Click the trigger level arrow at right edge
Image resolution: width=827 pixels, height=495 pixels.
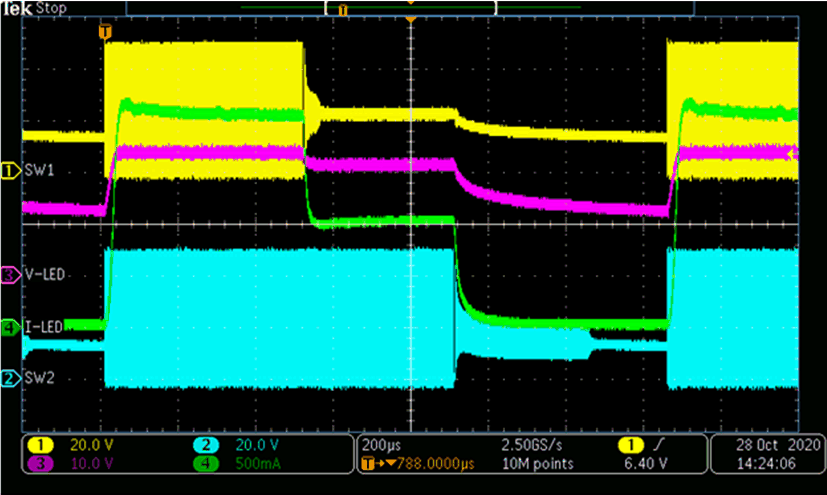tap(792, 154)
